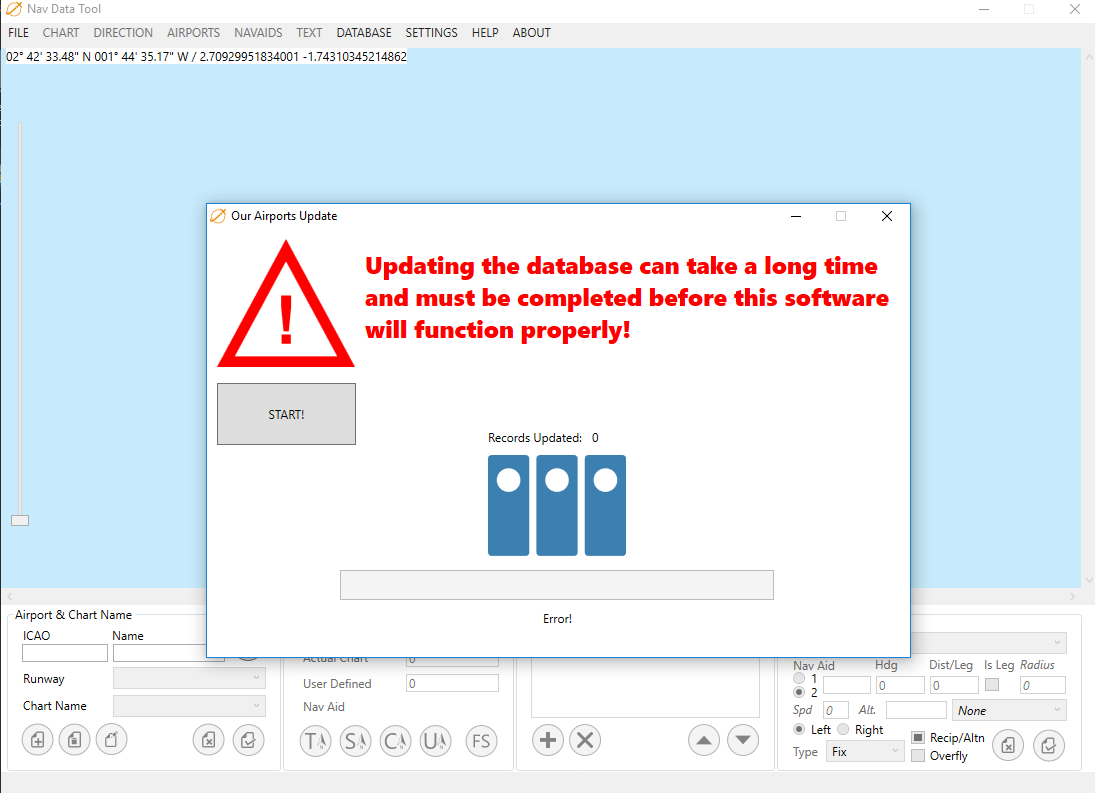Screen dimensions: 1095x793
Task: Click the zoom slider handle on left edge
Action: [20, 520]
